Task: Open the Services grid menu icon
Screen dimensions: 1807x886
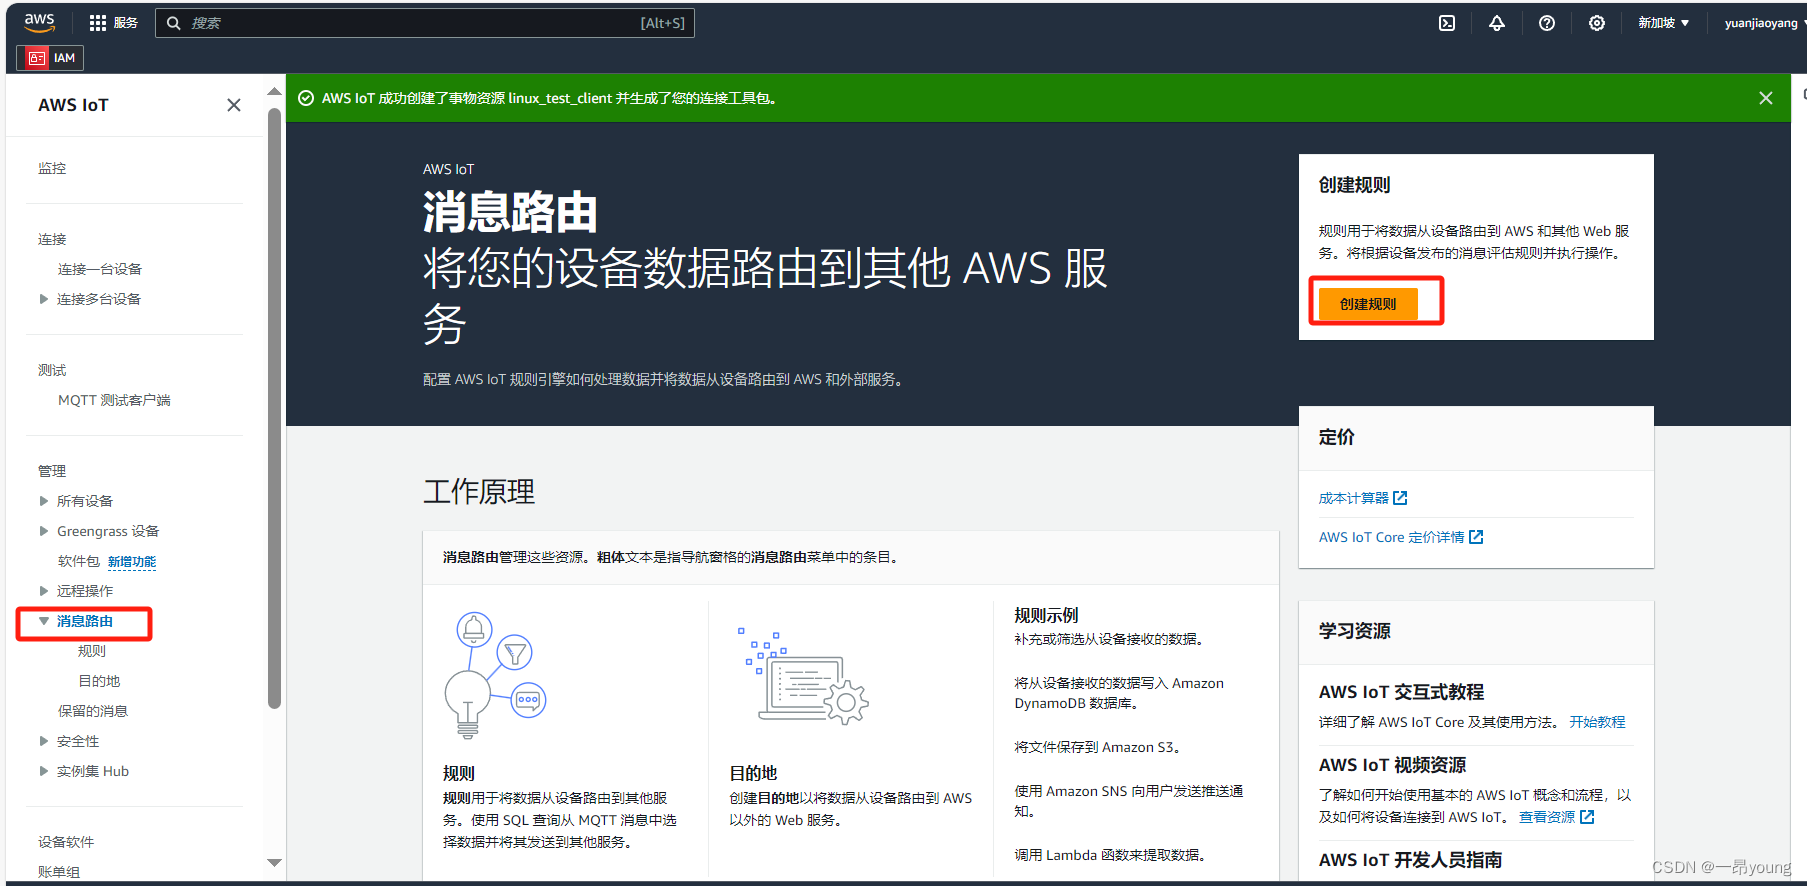Action: pyautogui.click(x=98, y=23)
